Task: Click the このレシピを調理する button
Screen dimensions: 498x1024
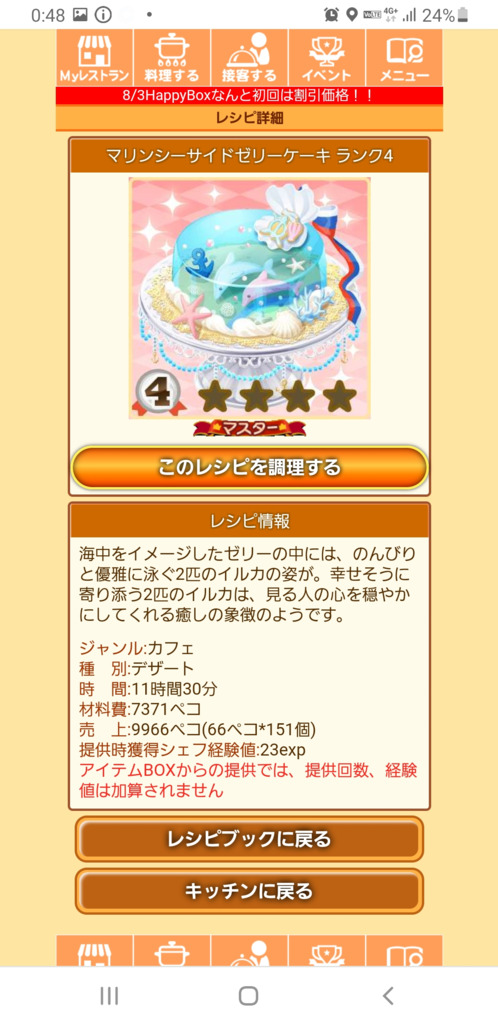Action: (249, 468)
